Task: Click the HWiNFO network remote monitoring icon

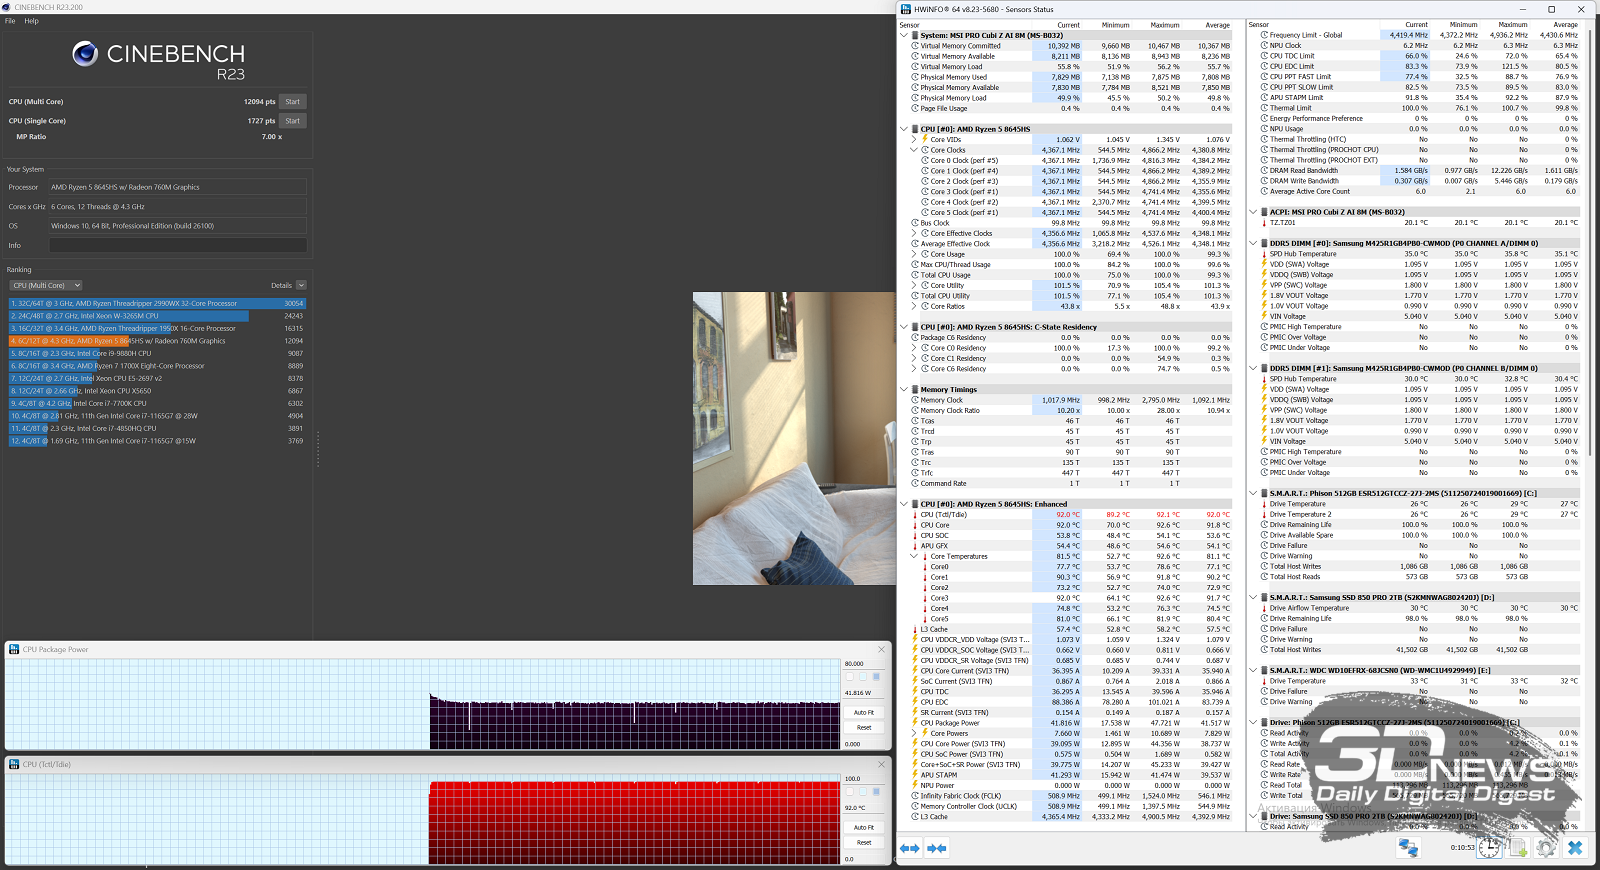Action: [1408, 848]
